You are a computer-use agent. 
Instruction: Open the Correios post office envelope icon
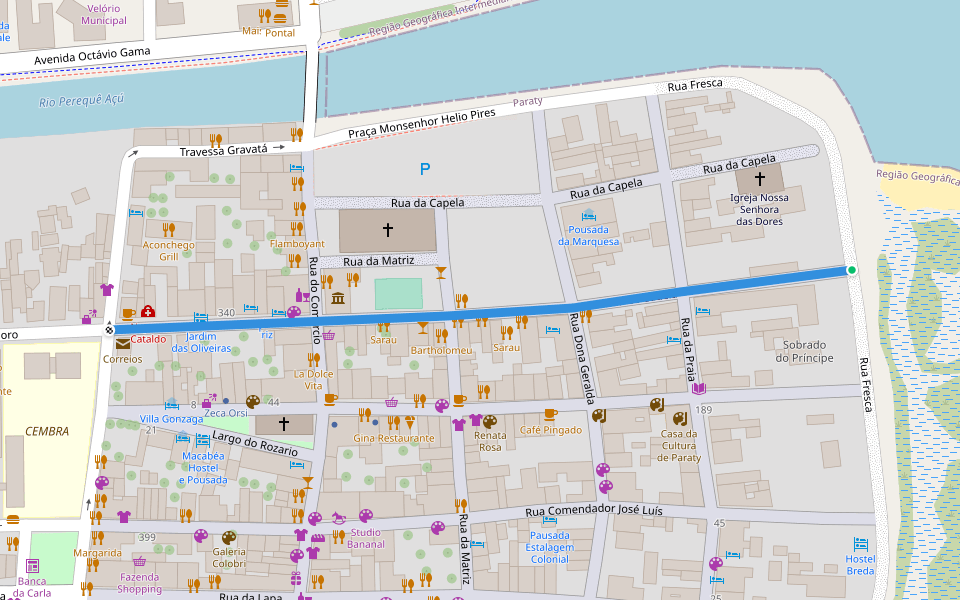121,341
